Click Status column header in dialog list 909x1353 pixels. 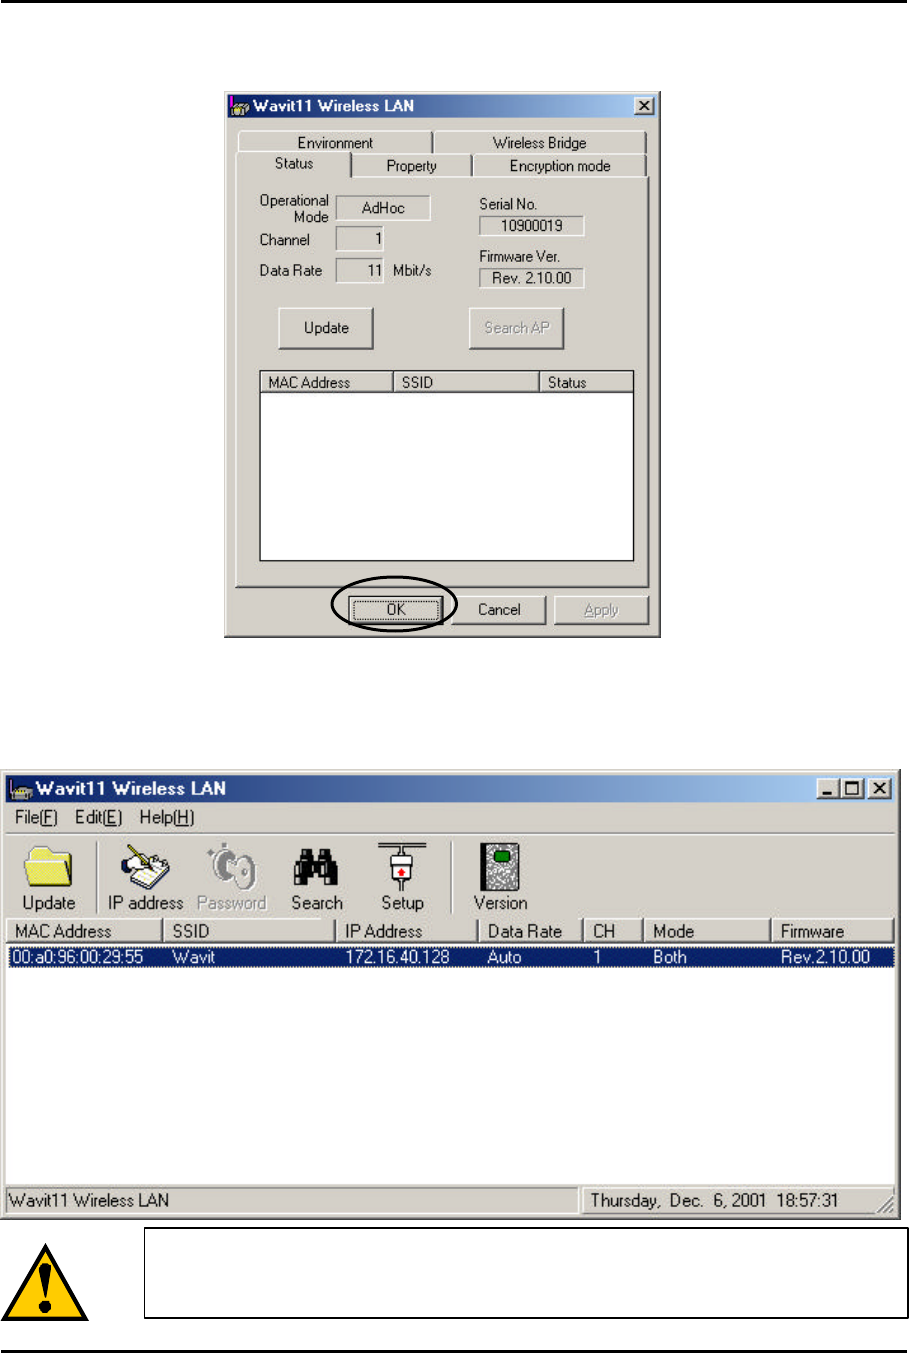click(x=587, y=382)
